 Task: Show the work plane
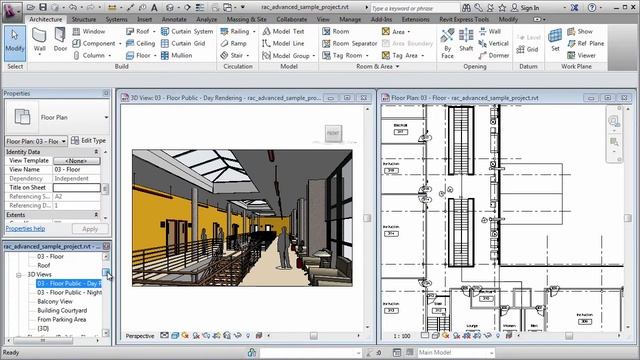pos(580,31)
